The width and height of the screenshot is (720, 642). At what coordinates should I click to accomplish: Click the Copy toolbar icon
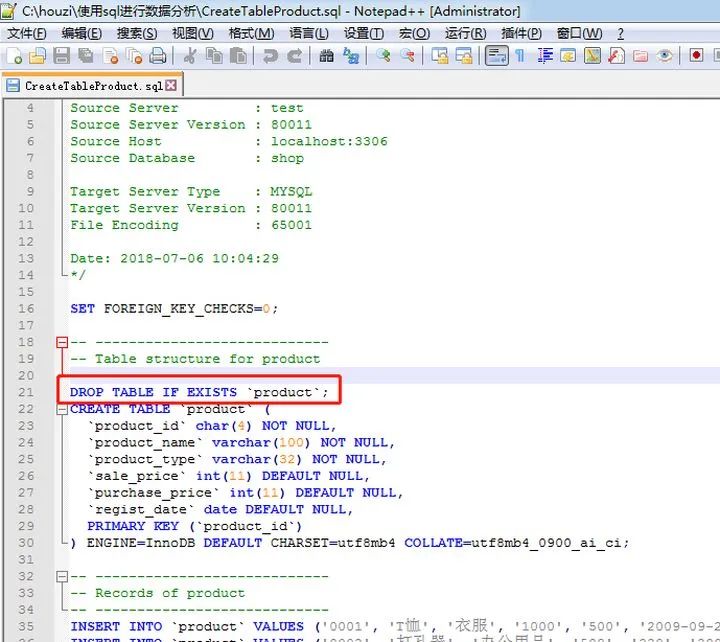tap(214, 56)
